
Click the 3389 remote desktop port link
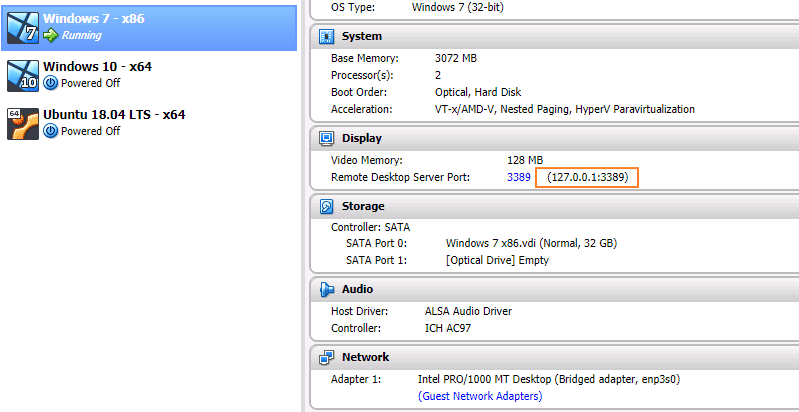click(x=519, y=178)
